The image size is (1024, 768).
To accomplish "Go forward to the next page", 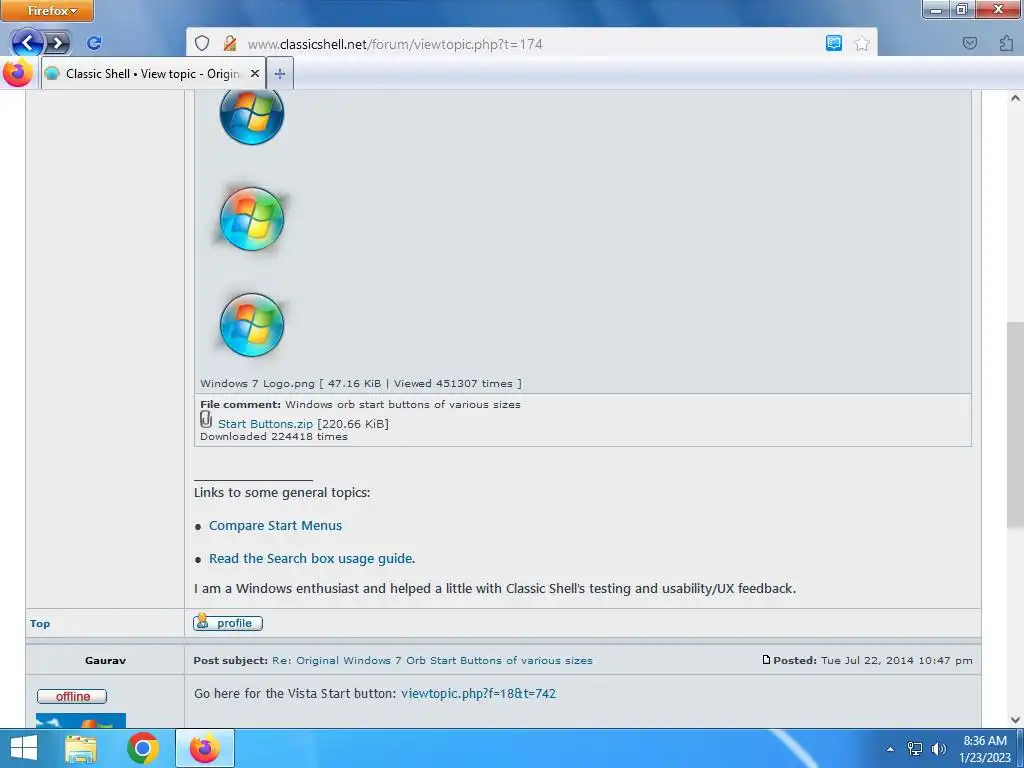I will point(57,43).
